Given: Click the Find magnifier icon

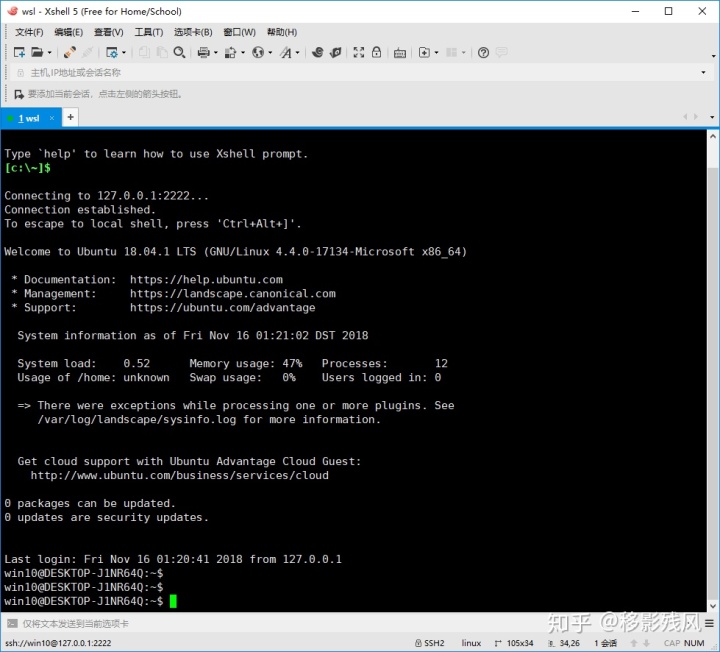Looking at the screenshot, I should point(180,52).
